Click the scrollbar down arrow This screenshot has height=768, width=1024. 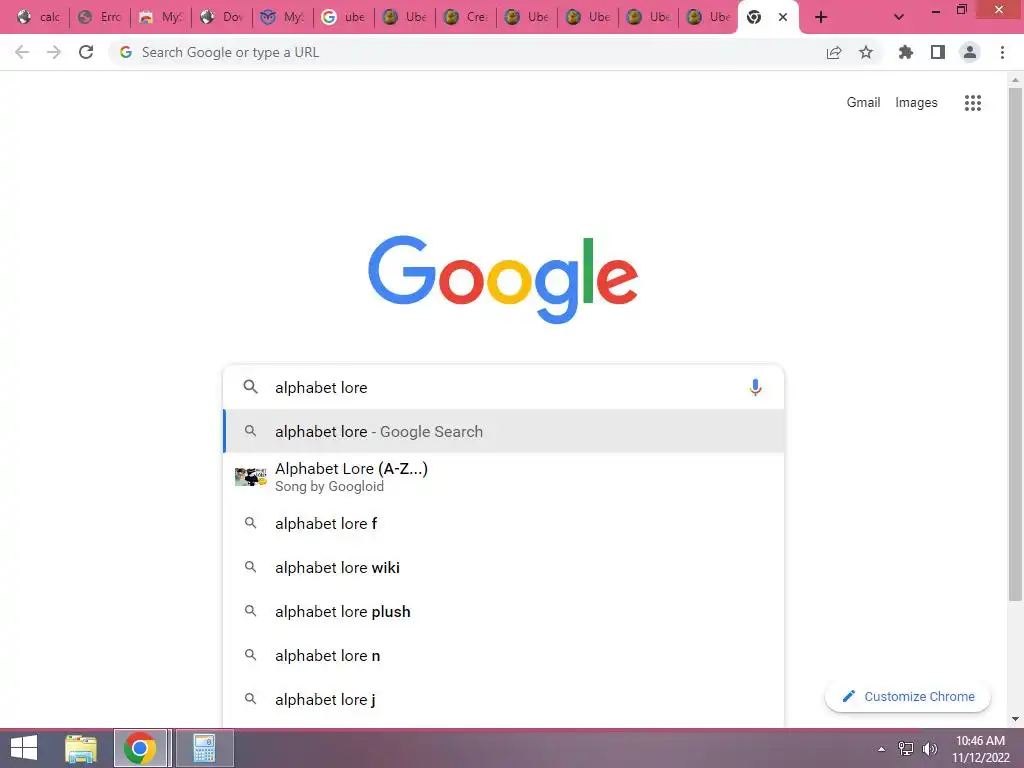coord(1015,719)
